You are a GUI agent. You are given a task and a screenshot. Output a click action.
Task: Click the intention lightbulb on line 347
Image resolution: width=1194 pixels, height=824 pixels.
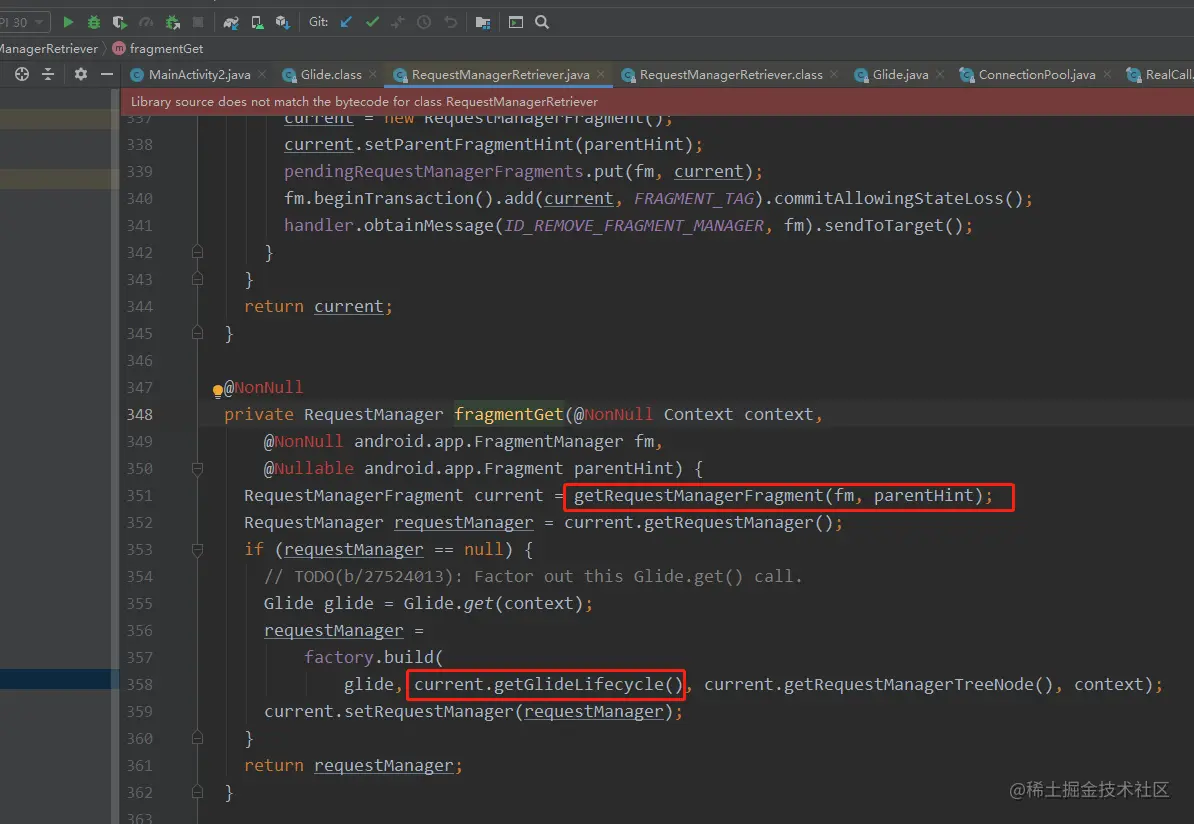pos(218,391)
